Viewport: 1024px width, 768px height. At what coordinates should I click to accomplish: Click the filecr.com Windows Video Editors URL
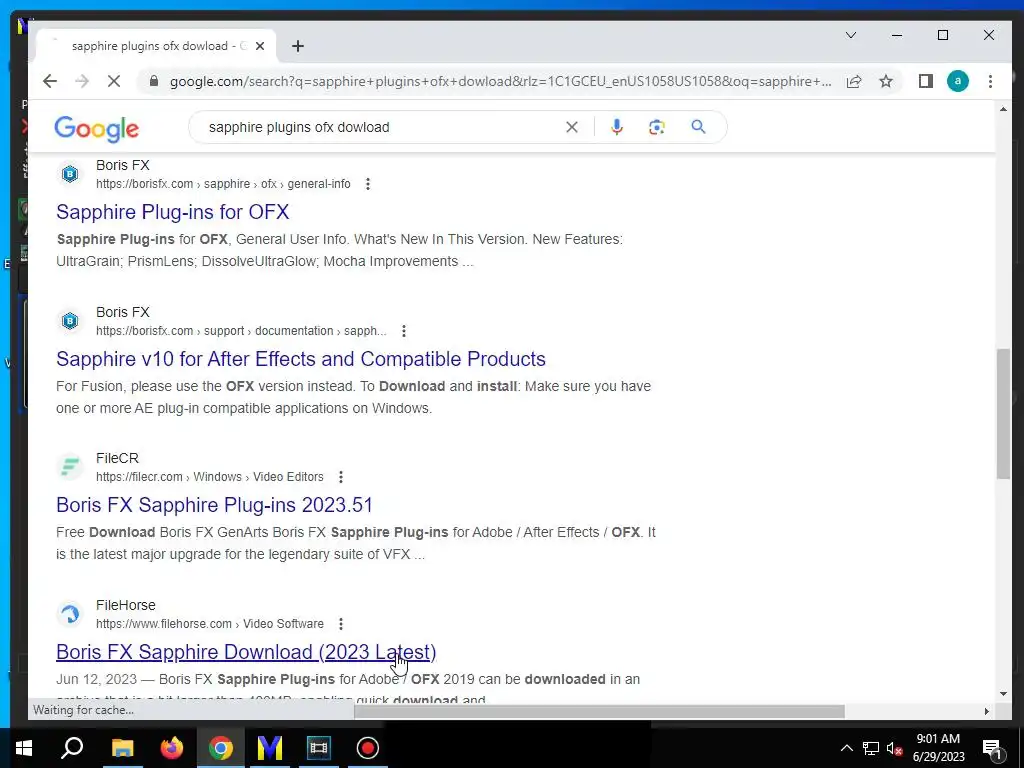click(x=210, y=477)
